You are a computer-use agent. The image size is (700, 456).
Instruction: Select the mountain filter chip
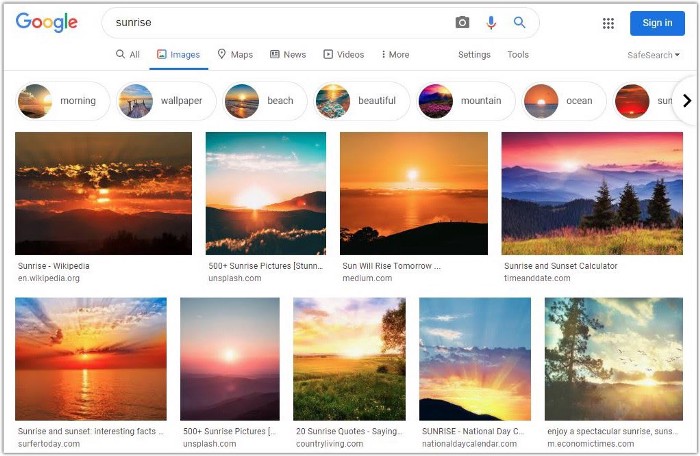tap(466, 101)
